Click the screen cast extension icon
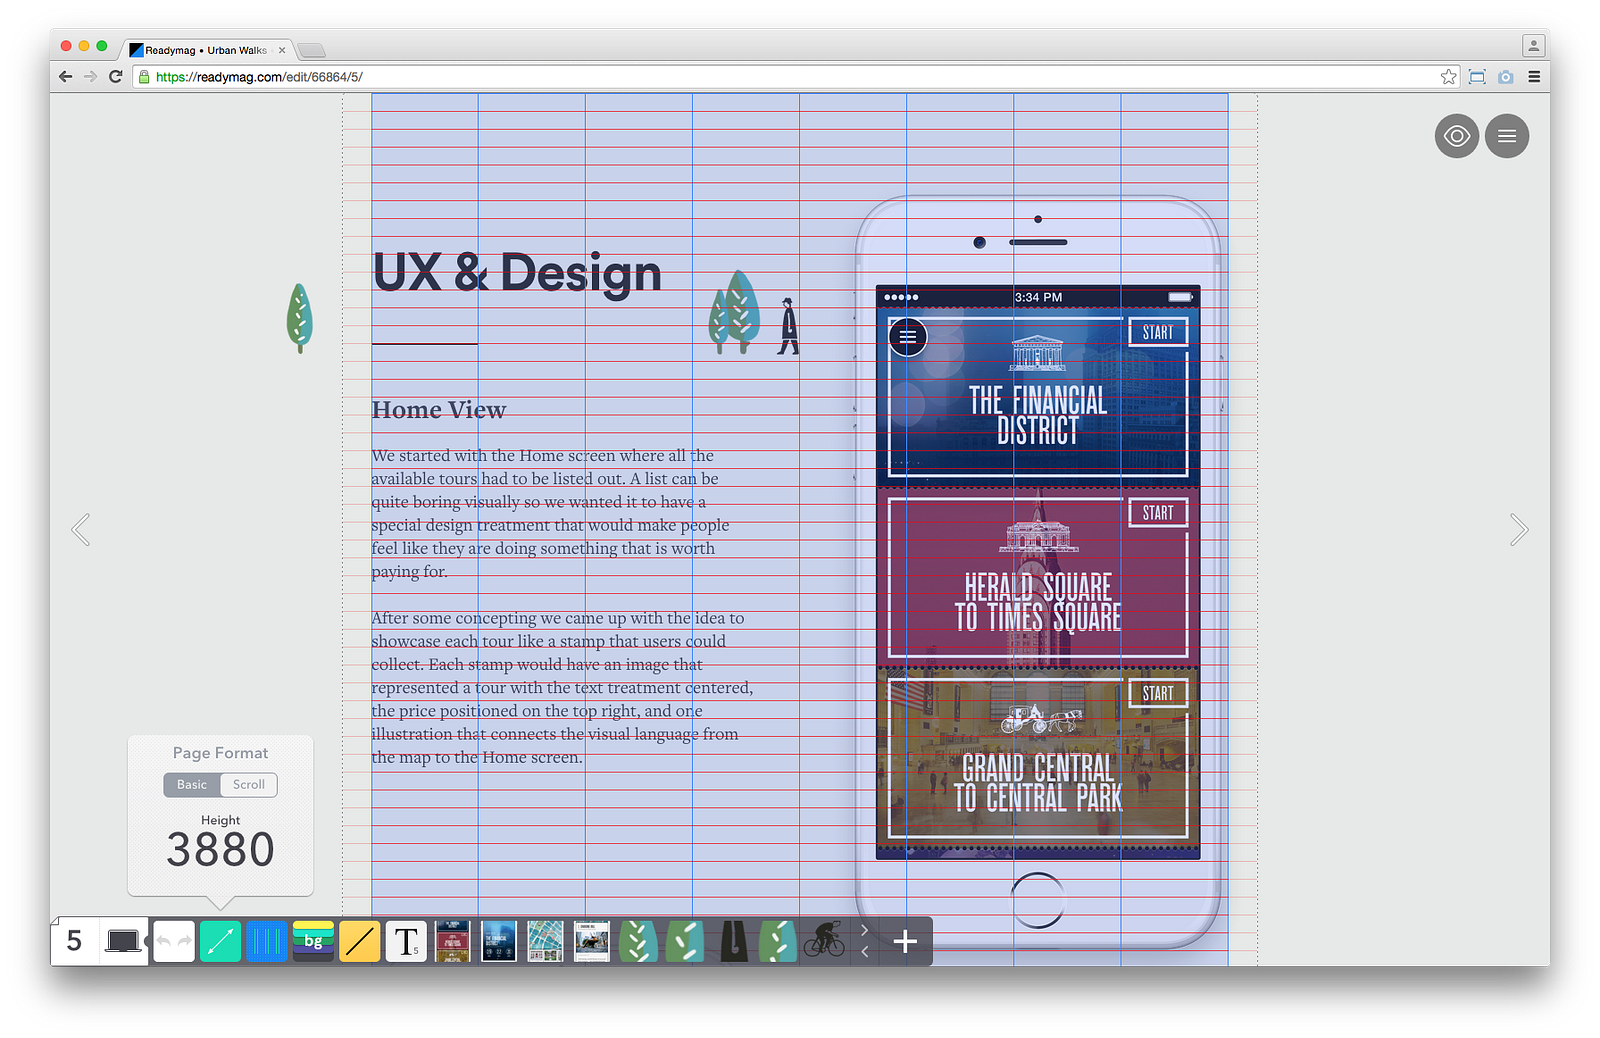The width and height of the screenshot is (1600, 1038). (x=1477, y=77)
